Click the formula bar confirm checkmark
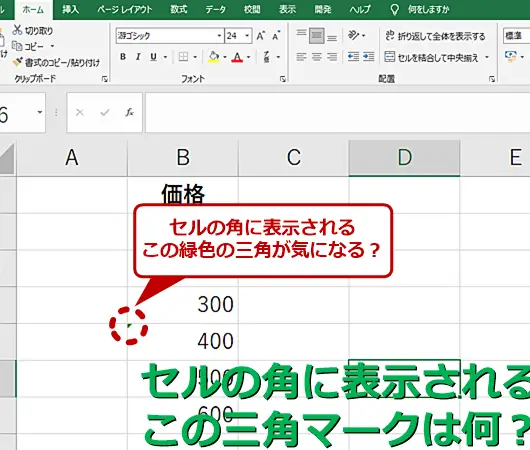Image resolution: width=530 pixels, height=450 pixels. 105,112
